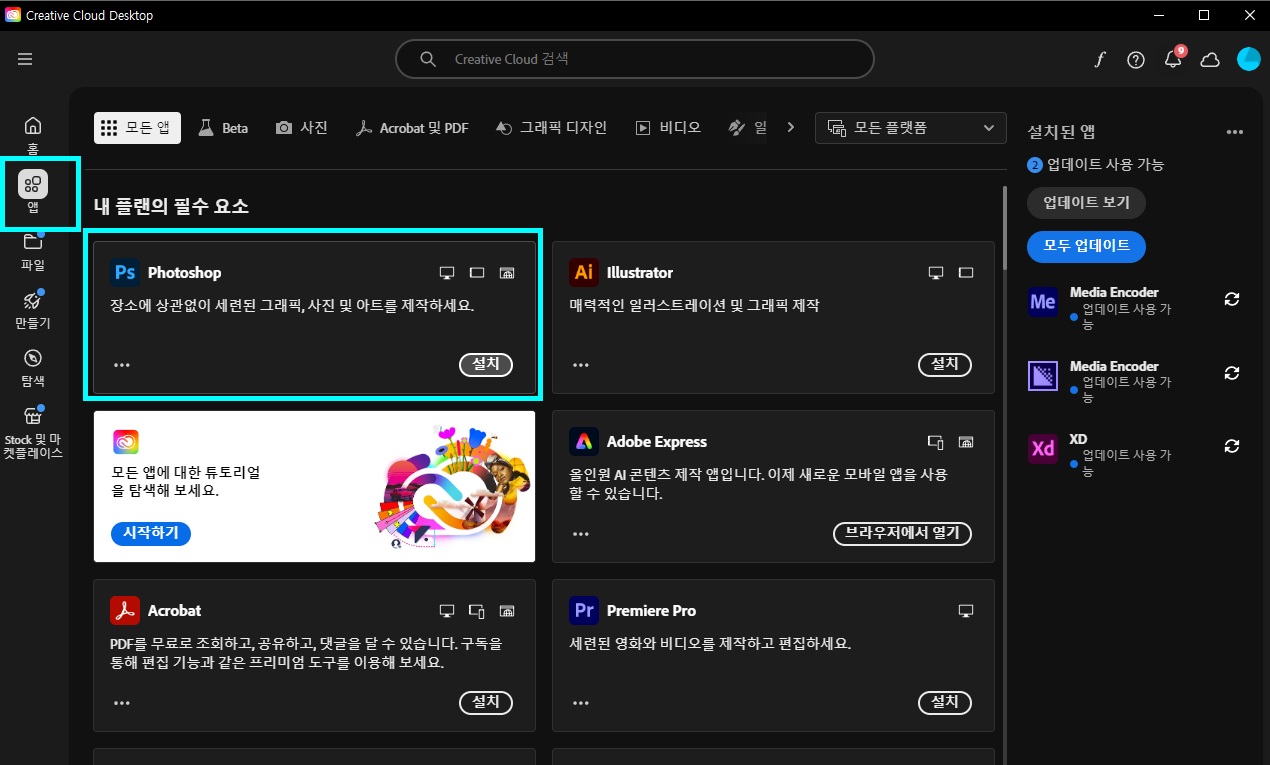Viewport: 1270px width, 765px height.
Task: Click the cloud storage icon
Action: pos(1210,59)
